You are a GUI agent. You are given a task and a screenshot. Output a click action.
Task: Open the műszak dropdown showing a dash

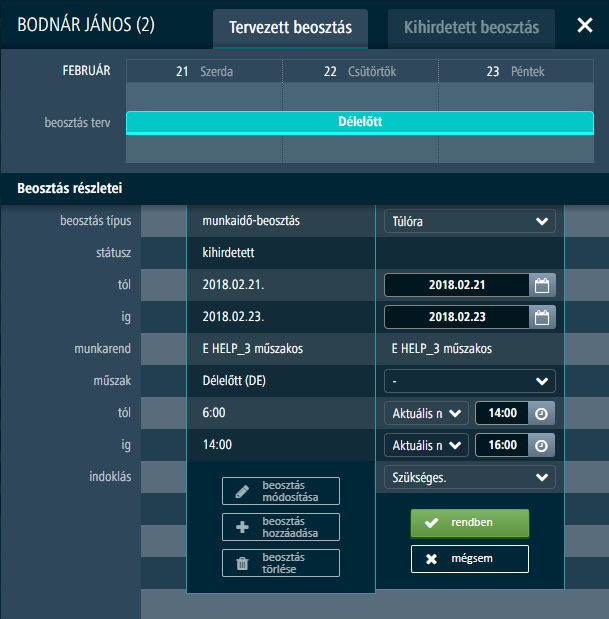click(470, 381)
